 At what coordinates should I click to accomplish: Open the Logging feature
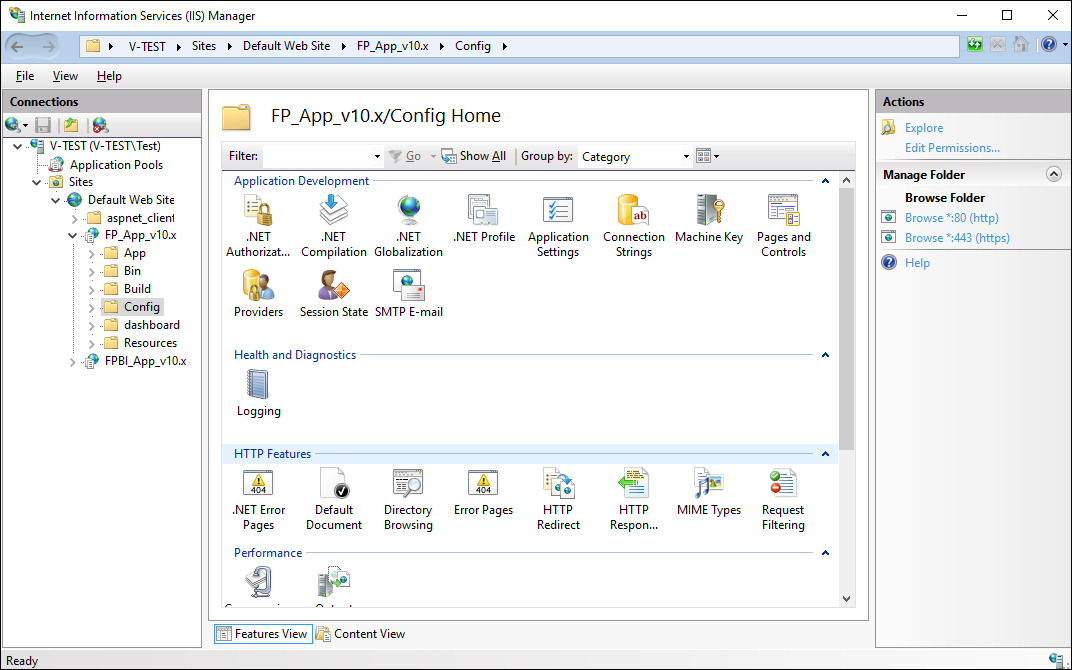click(258, 393)
